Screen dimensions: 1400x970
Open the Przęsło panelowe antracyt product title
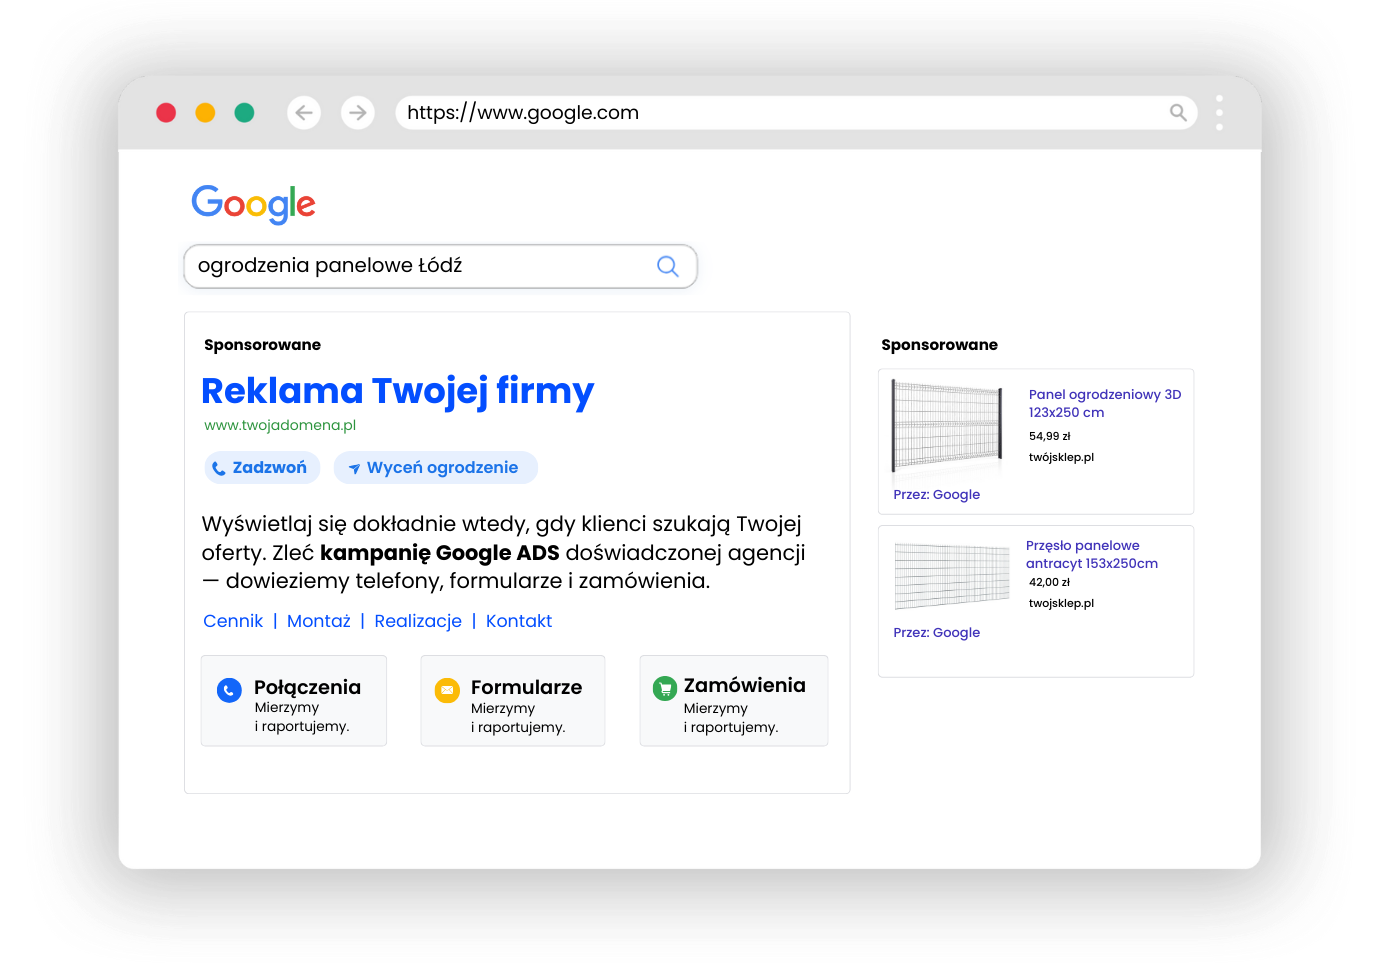pyautogui.click(x=1091, y=554)
